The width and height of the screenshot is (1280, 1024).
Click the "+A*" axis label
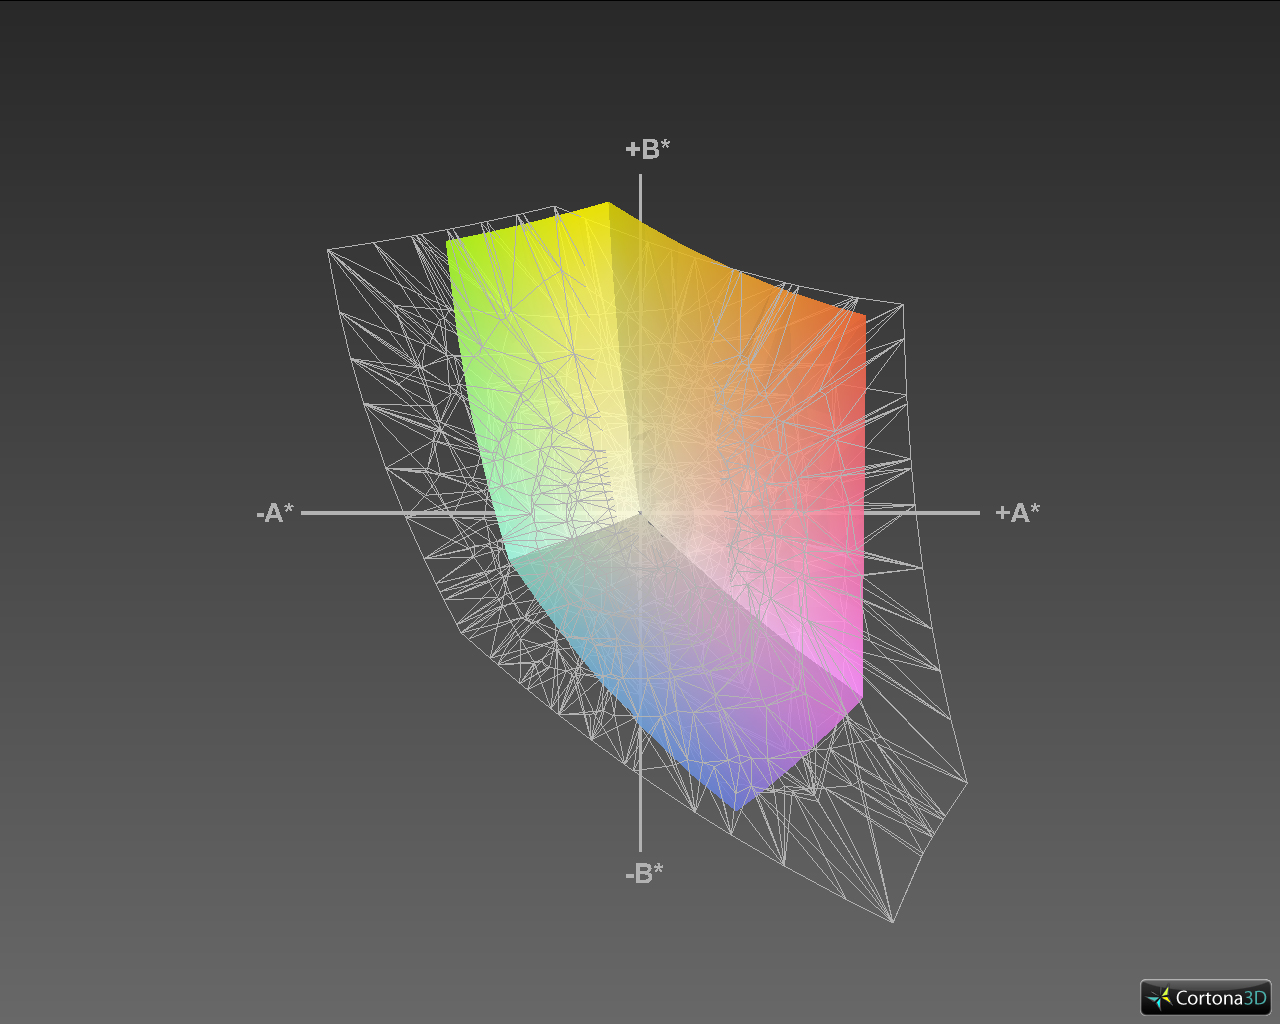pyautogui.click(x=1017, y=513)
